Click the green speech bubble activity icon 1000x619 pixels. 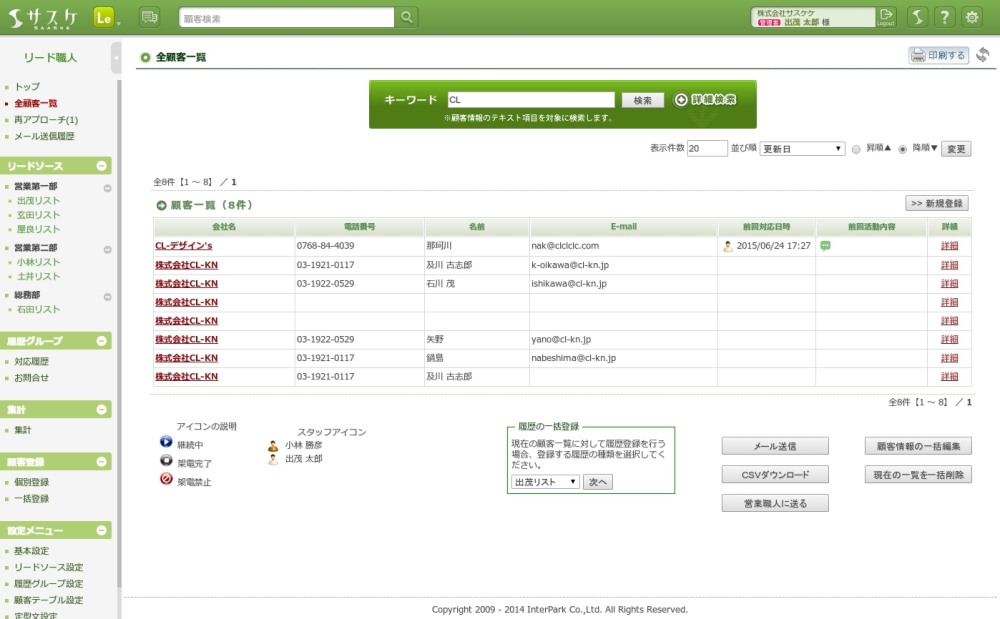(x=825, y=245)
